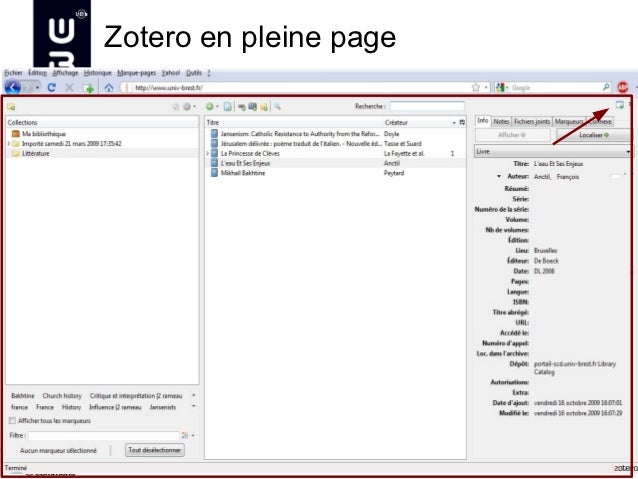
Task: Add a new item with the green plus button
Action: 210,107
